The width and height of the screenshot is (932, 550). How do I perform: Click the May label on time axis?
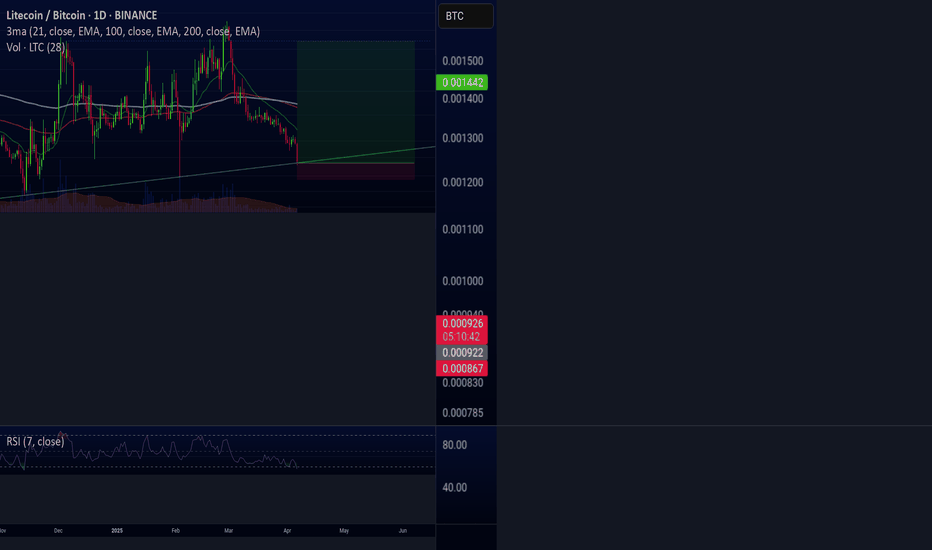tap(344, 530)
